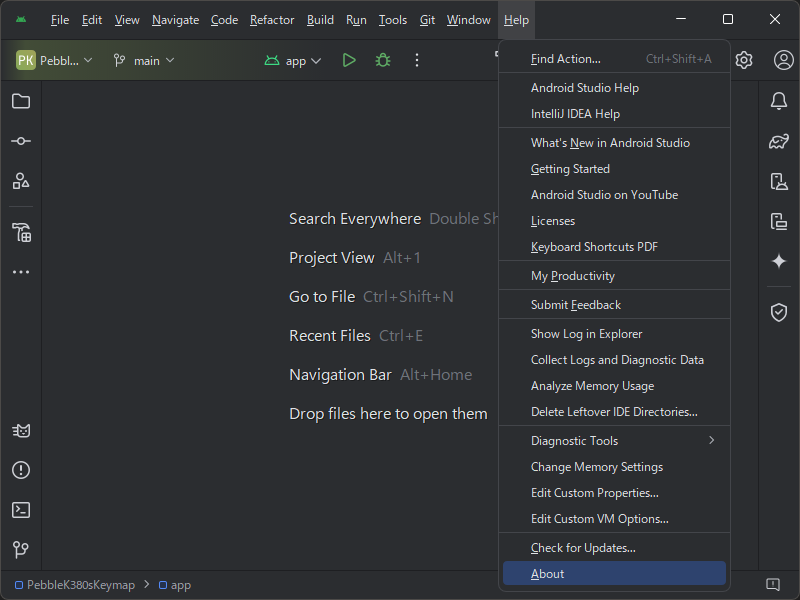Open the IDE settings gear
Viewport: 800px width, 600px height.
click(x=744, y=60)
